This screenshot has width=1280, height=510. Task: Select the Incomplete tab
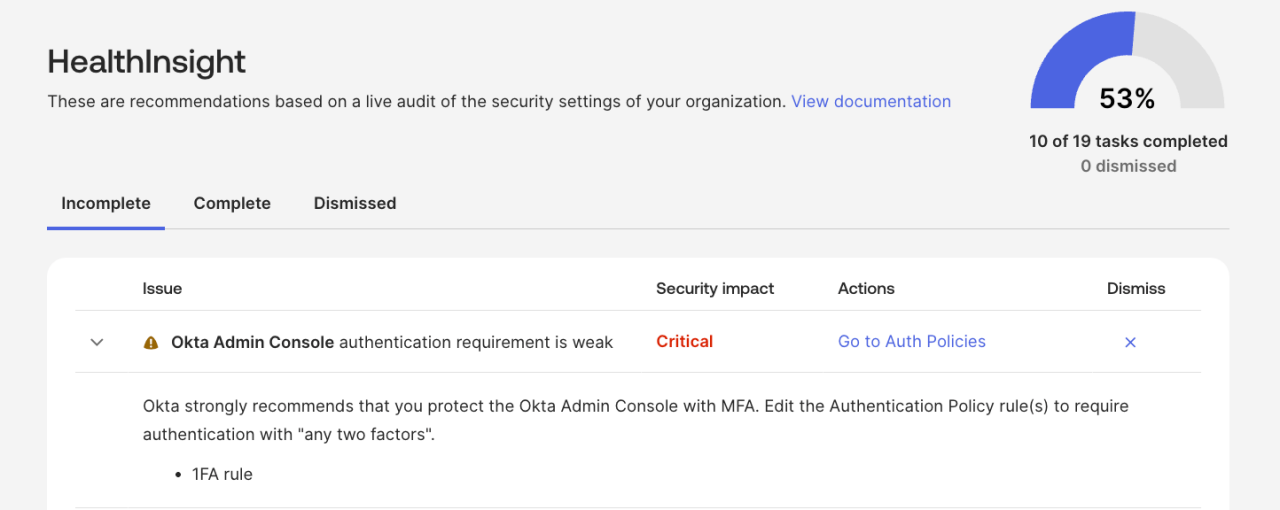[x=106, y=203]
